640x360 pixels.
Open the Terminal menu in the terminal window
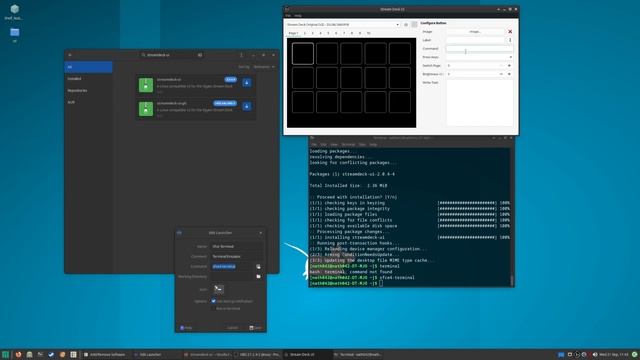tap(348, 144)
